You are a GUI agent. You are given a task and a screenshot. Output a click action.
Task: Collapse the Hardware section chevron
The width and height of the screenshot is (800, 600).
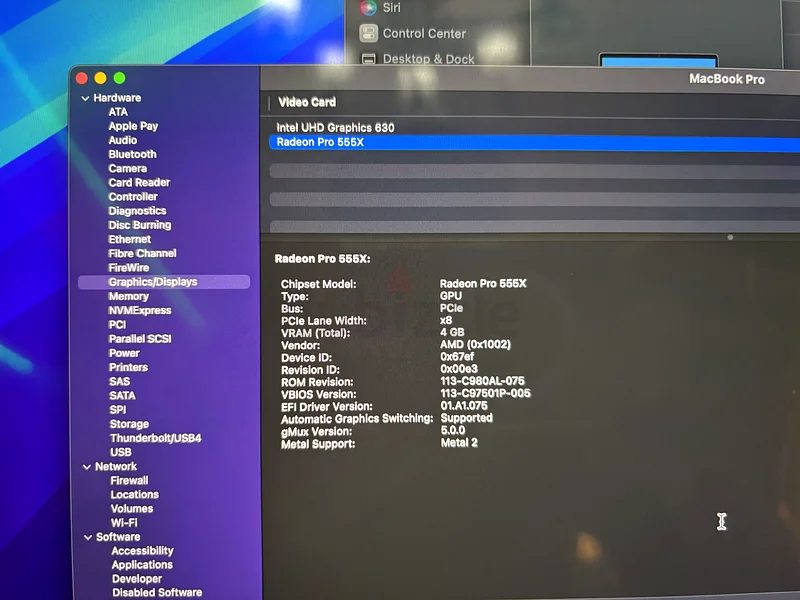pyautogui.click(x=85, y=98)
